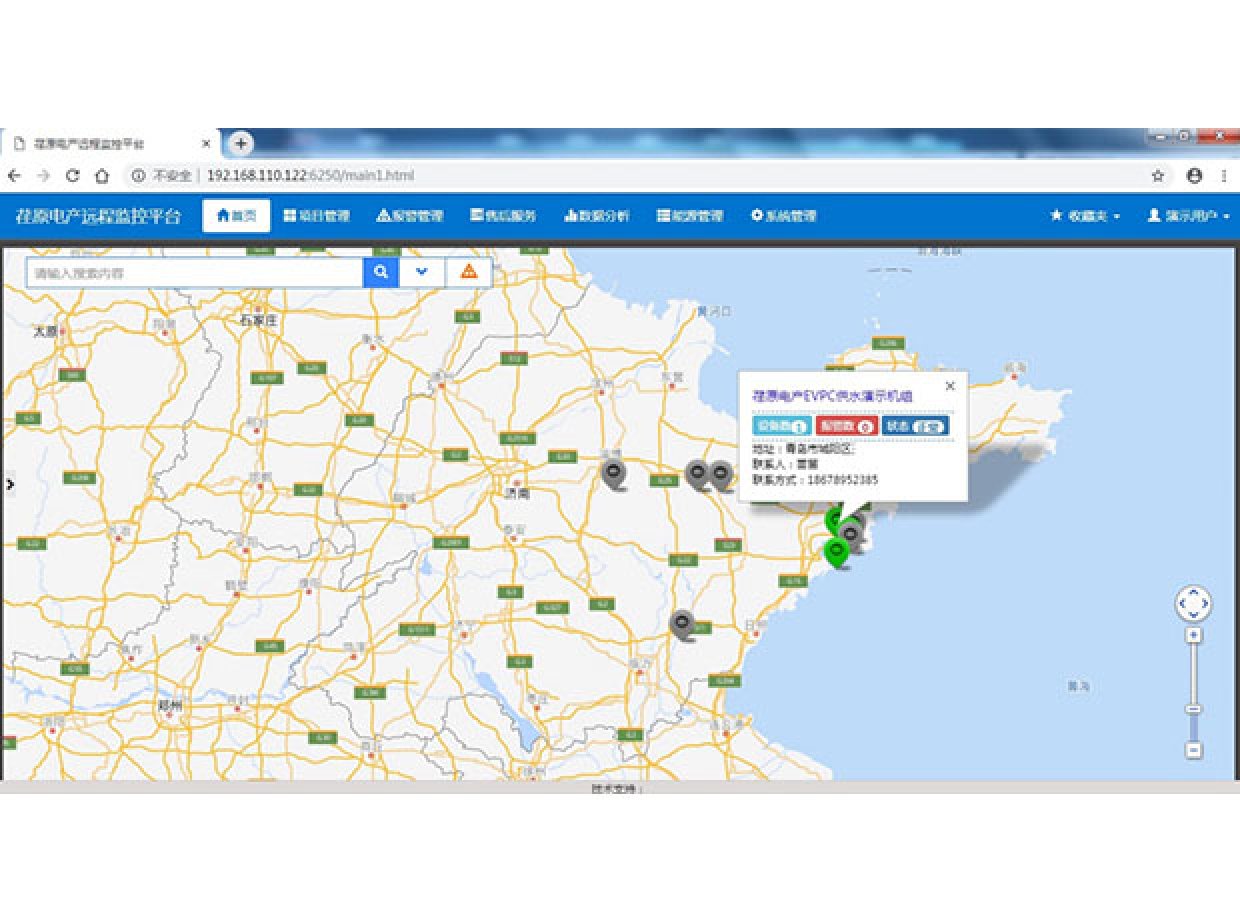
Task: Click the blue search magnifier button
Action: pos(380,272)
